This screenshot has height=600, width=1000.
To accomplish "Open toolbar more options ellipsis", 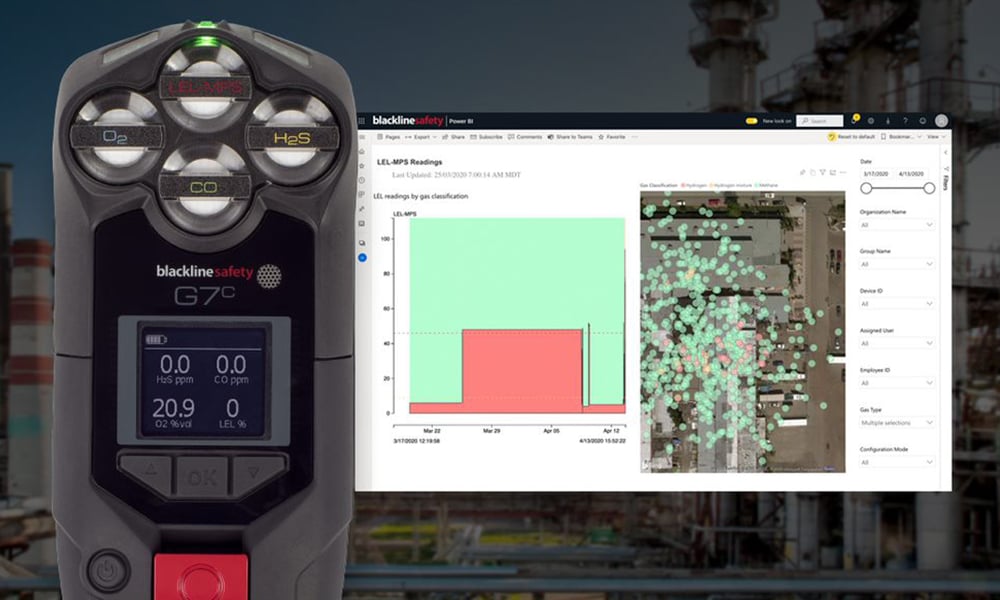I will (635, 137).
